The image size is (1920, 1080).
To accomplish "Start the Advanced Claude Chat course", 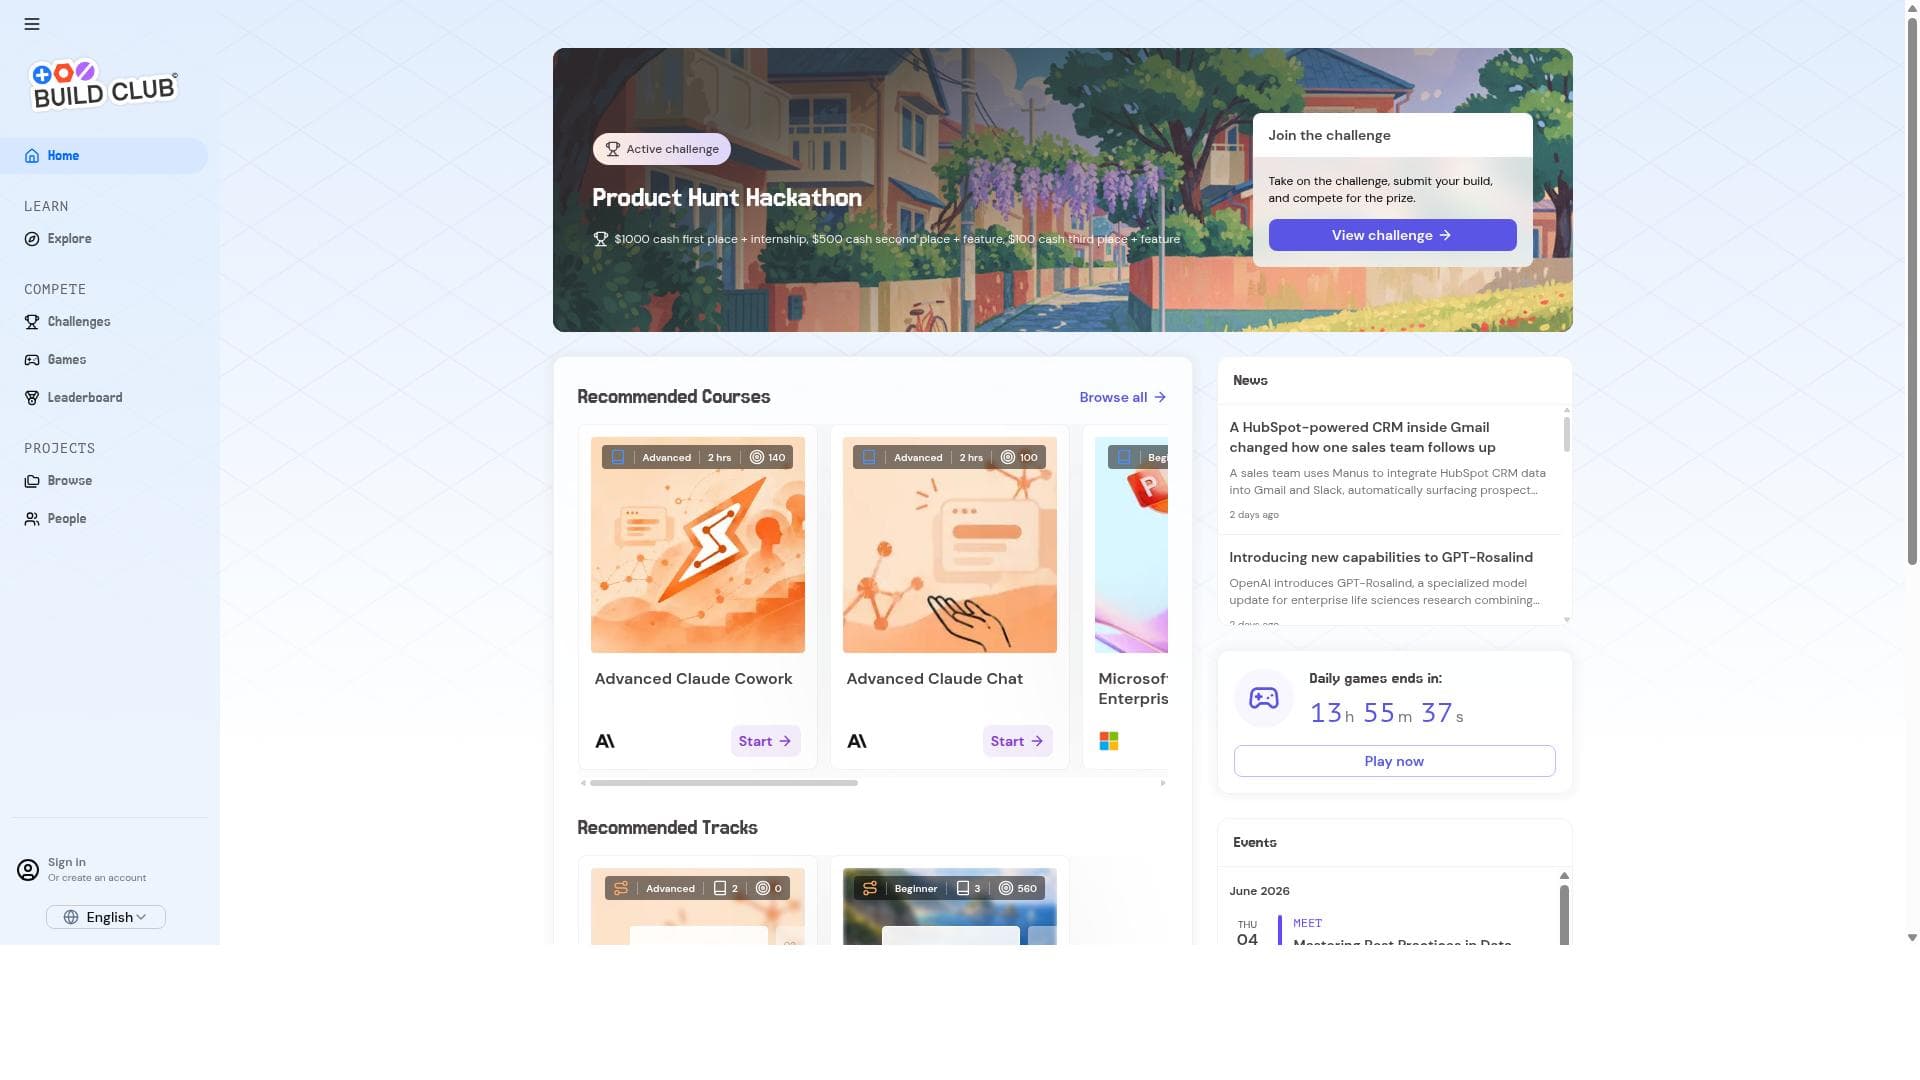I will click(1017, 741).
